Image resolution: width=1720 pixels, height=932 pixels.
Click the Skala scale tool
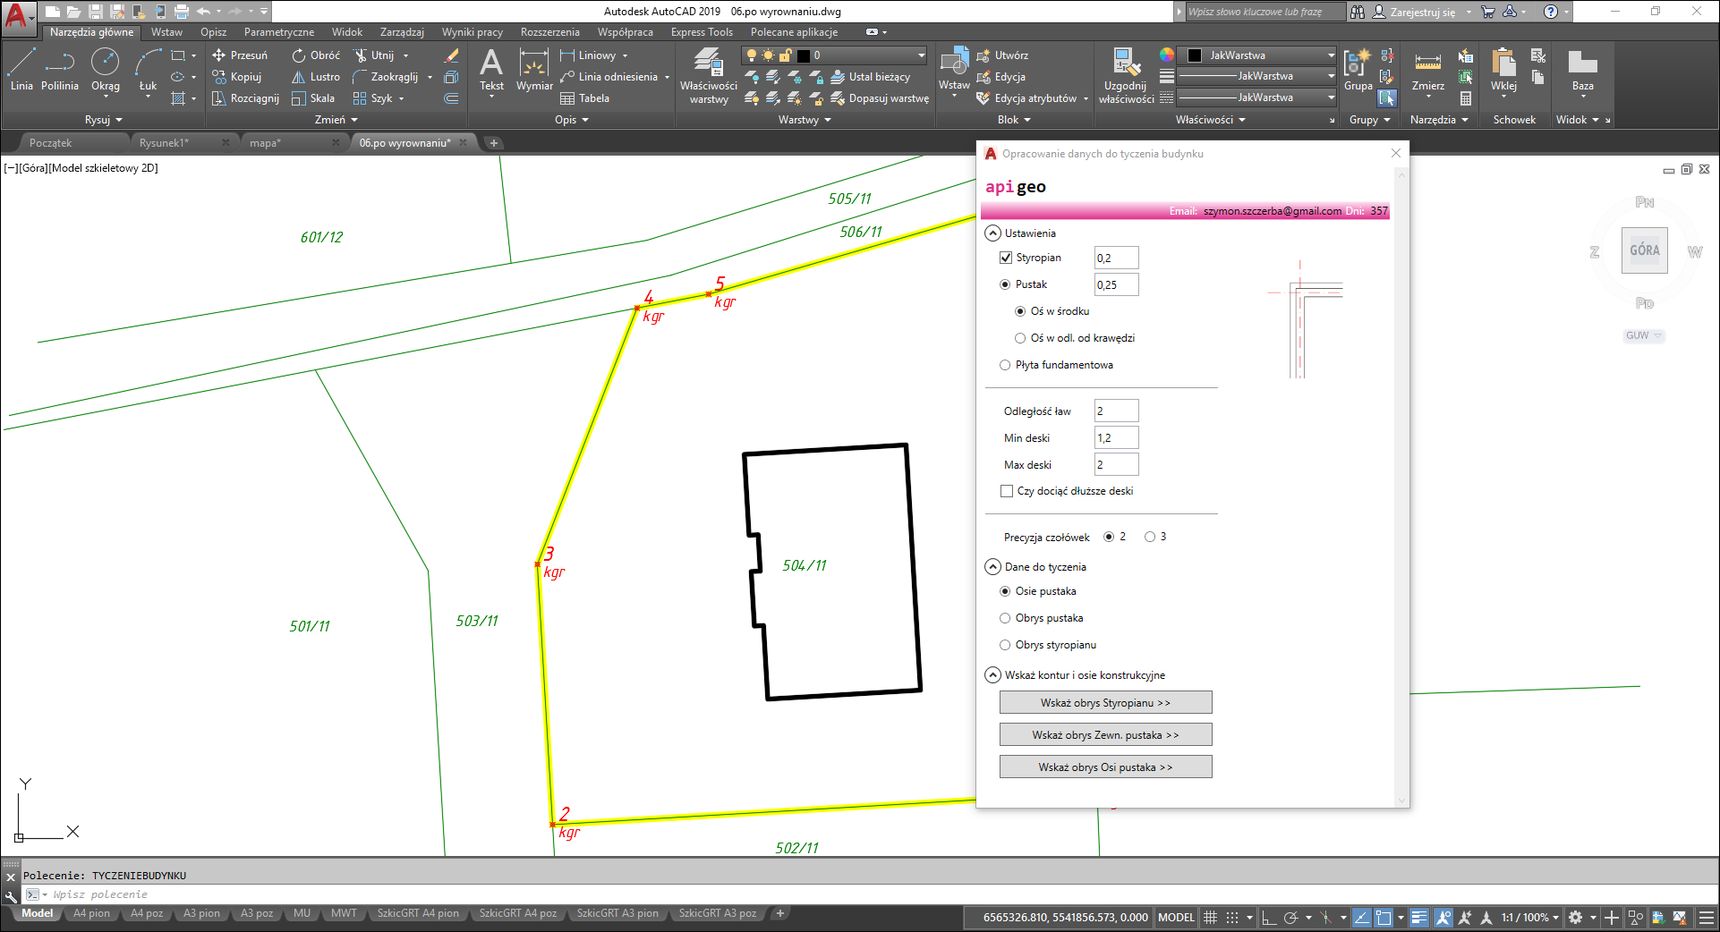[x=313, y=98]
